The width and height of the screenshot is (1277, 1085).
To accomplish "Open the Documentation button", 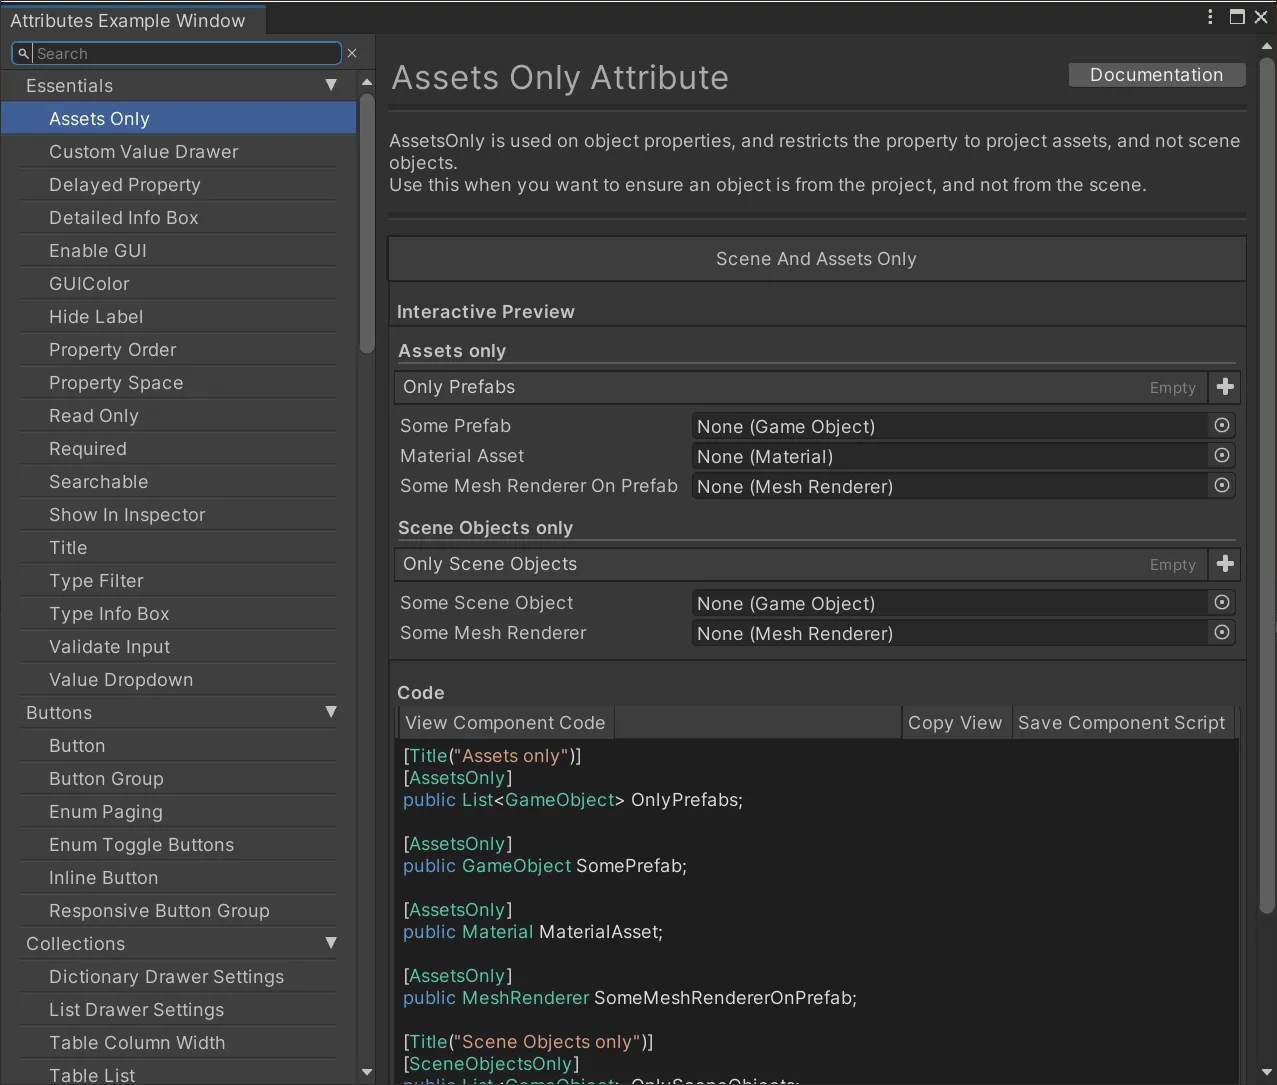I will [x=1157, y=75].
